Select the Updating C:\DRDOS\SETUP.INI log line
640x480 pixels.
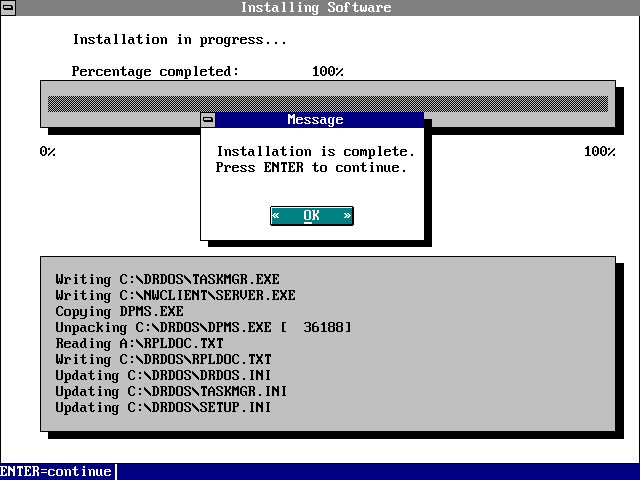click(164, 407)
